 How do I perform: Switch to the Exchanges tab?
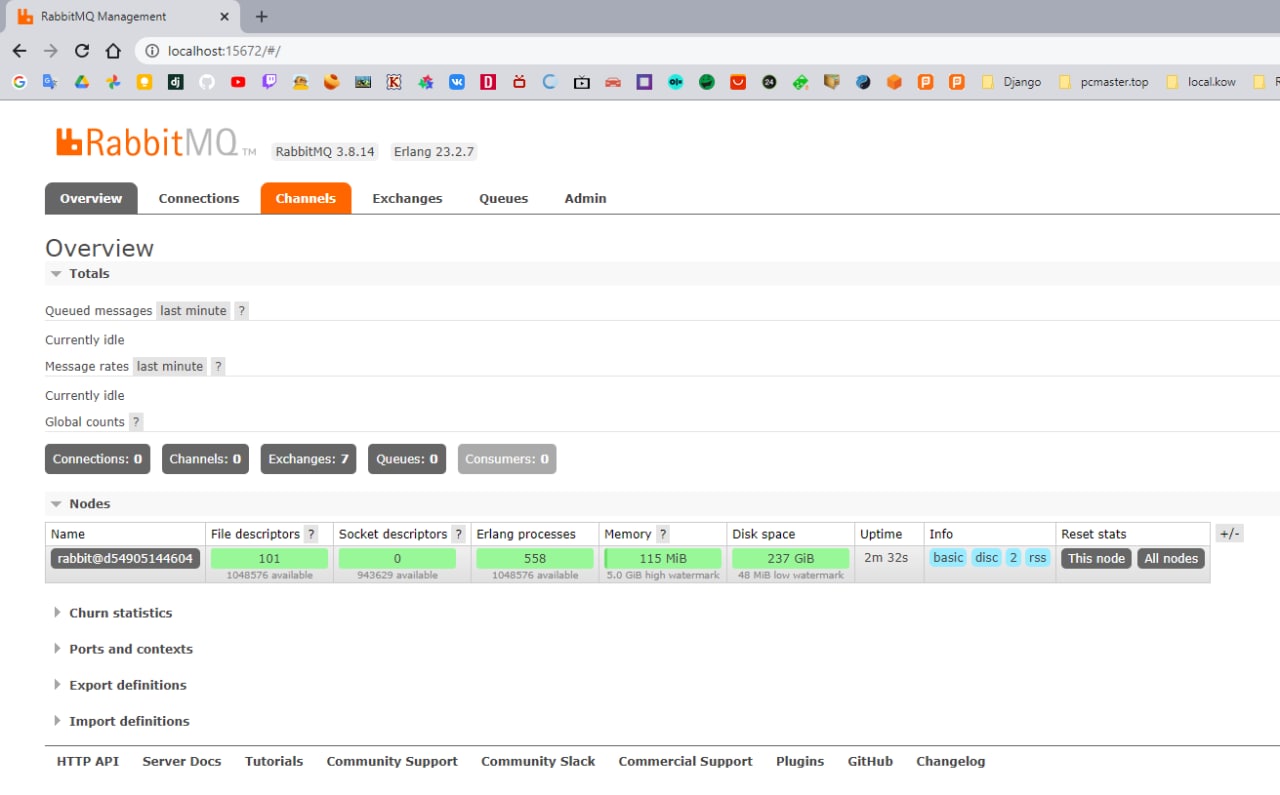pyautogui.click(x=407, y=198)
